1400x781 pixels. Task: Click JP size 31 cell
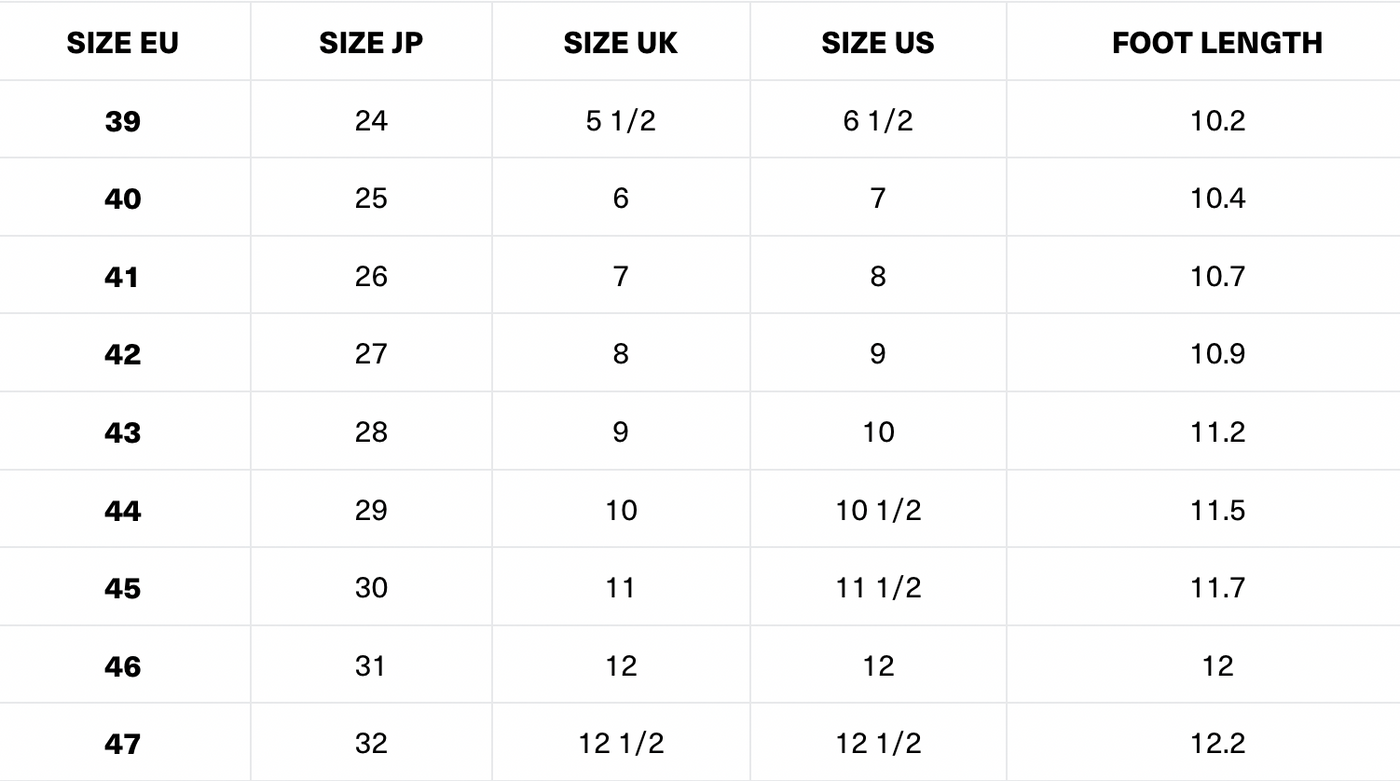371,666
